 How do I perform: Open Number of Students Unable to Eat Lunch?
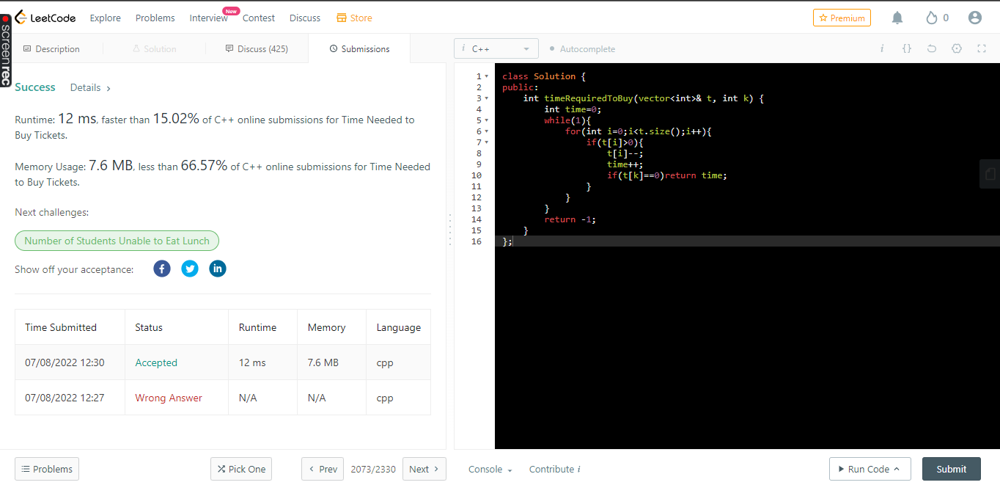point(117,241)
